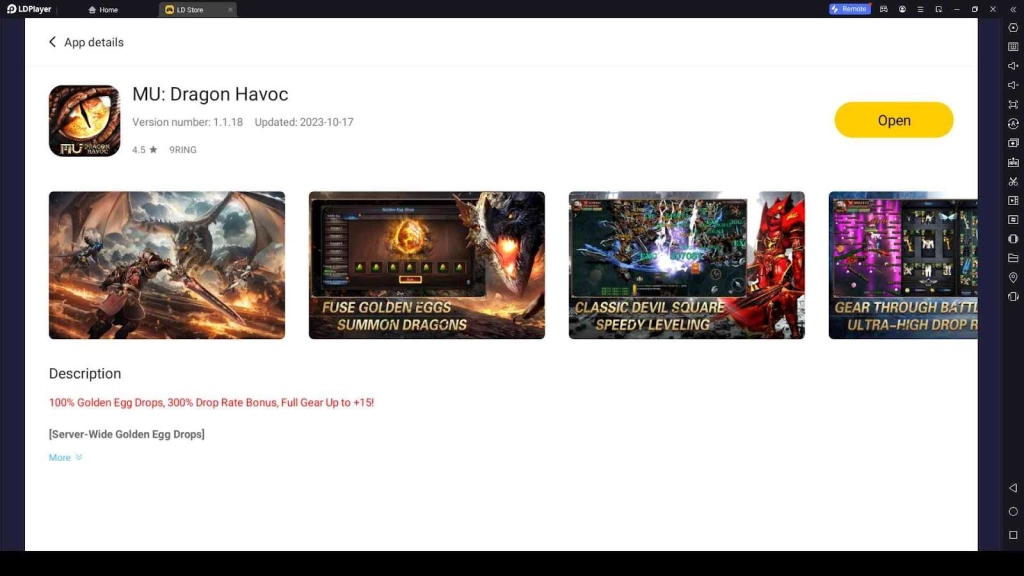Open the operation sync recorder icon
Screen dimensions: 1024x576
(1013, 123)
